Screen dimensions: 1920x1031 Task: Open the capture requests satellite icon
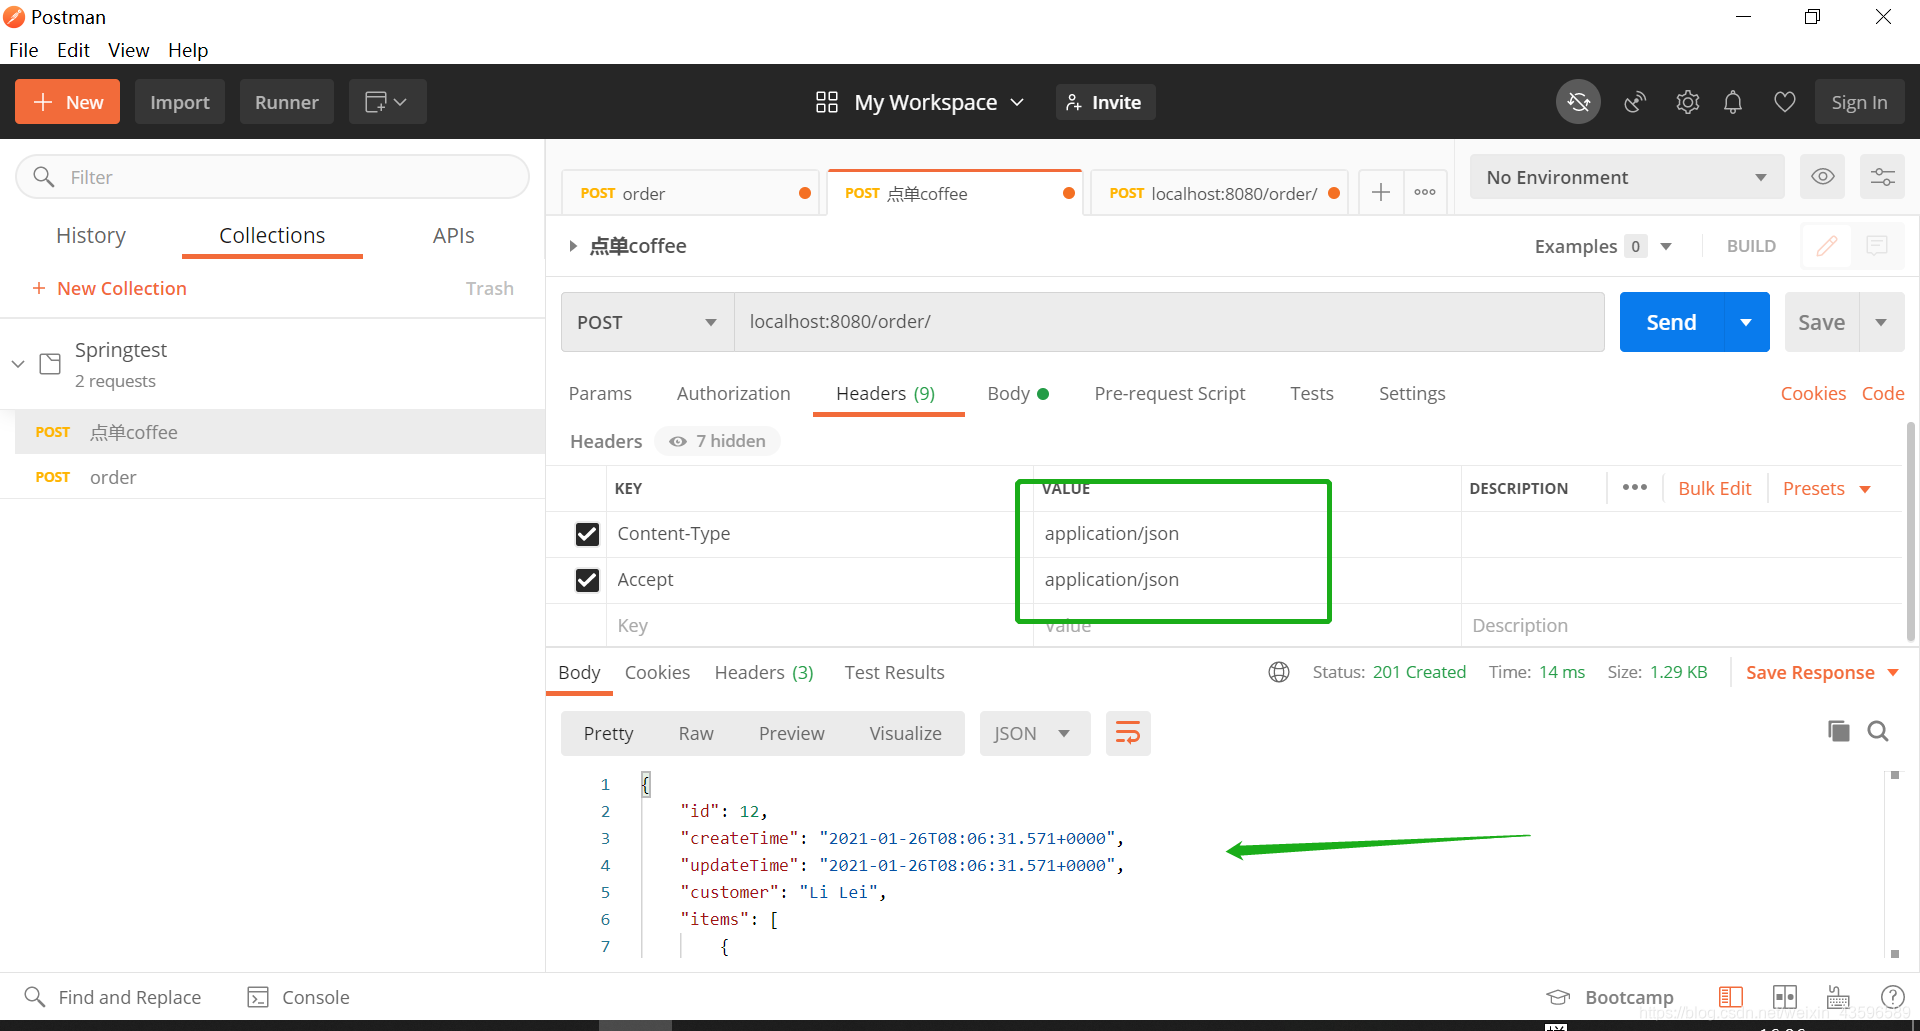coord(1635,102)
